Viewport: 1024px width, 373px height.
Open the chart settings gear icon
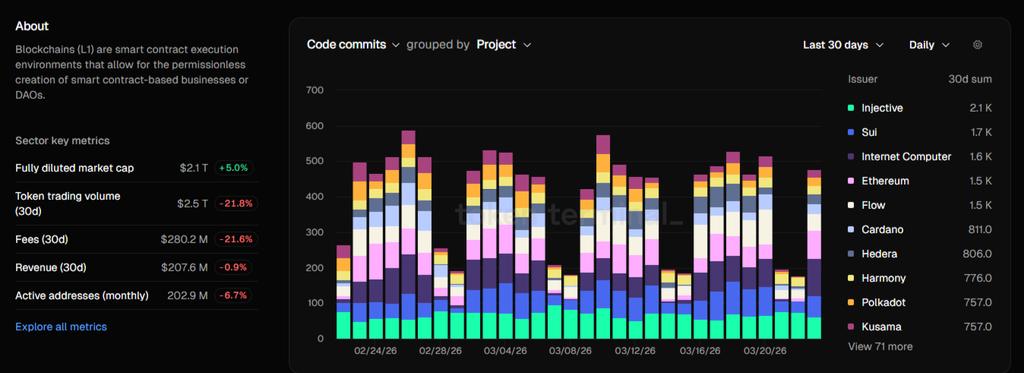[x=977, y=45]
